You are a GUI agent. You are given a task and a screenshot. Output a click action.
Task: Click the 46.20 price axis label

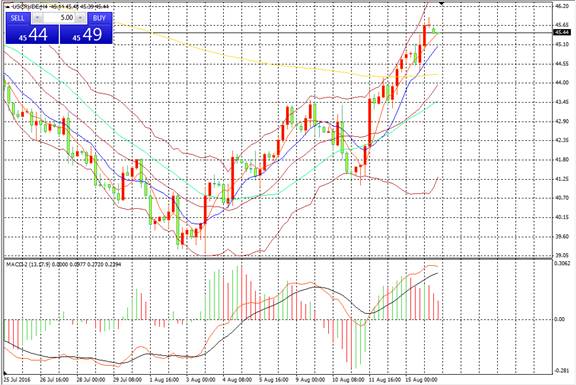(562, 6)
